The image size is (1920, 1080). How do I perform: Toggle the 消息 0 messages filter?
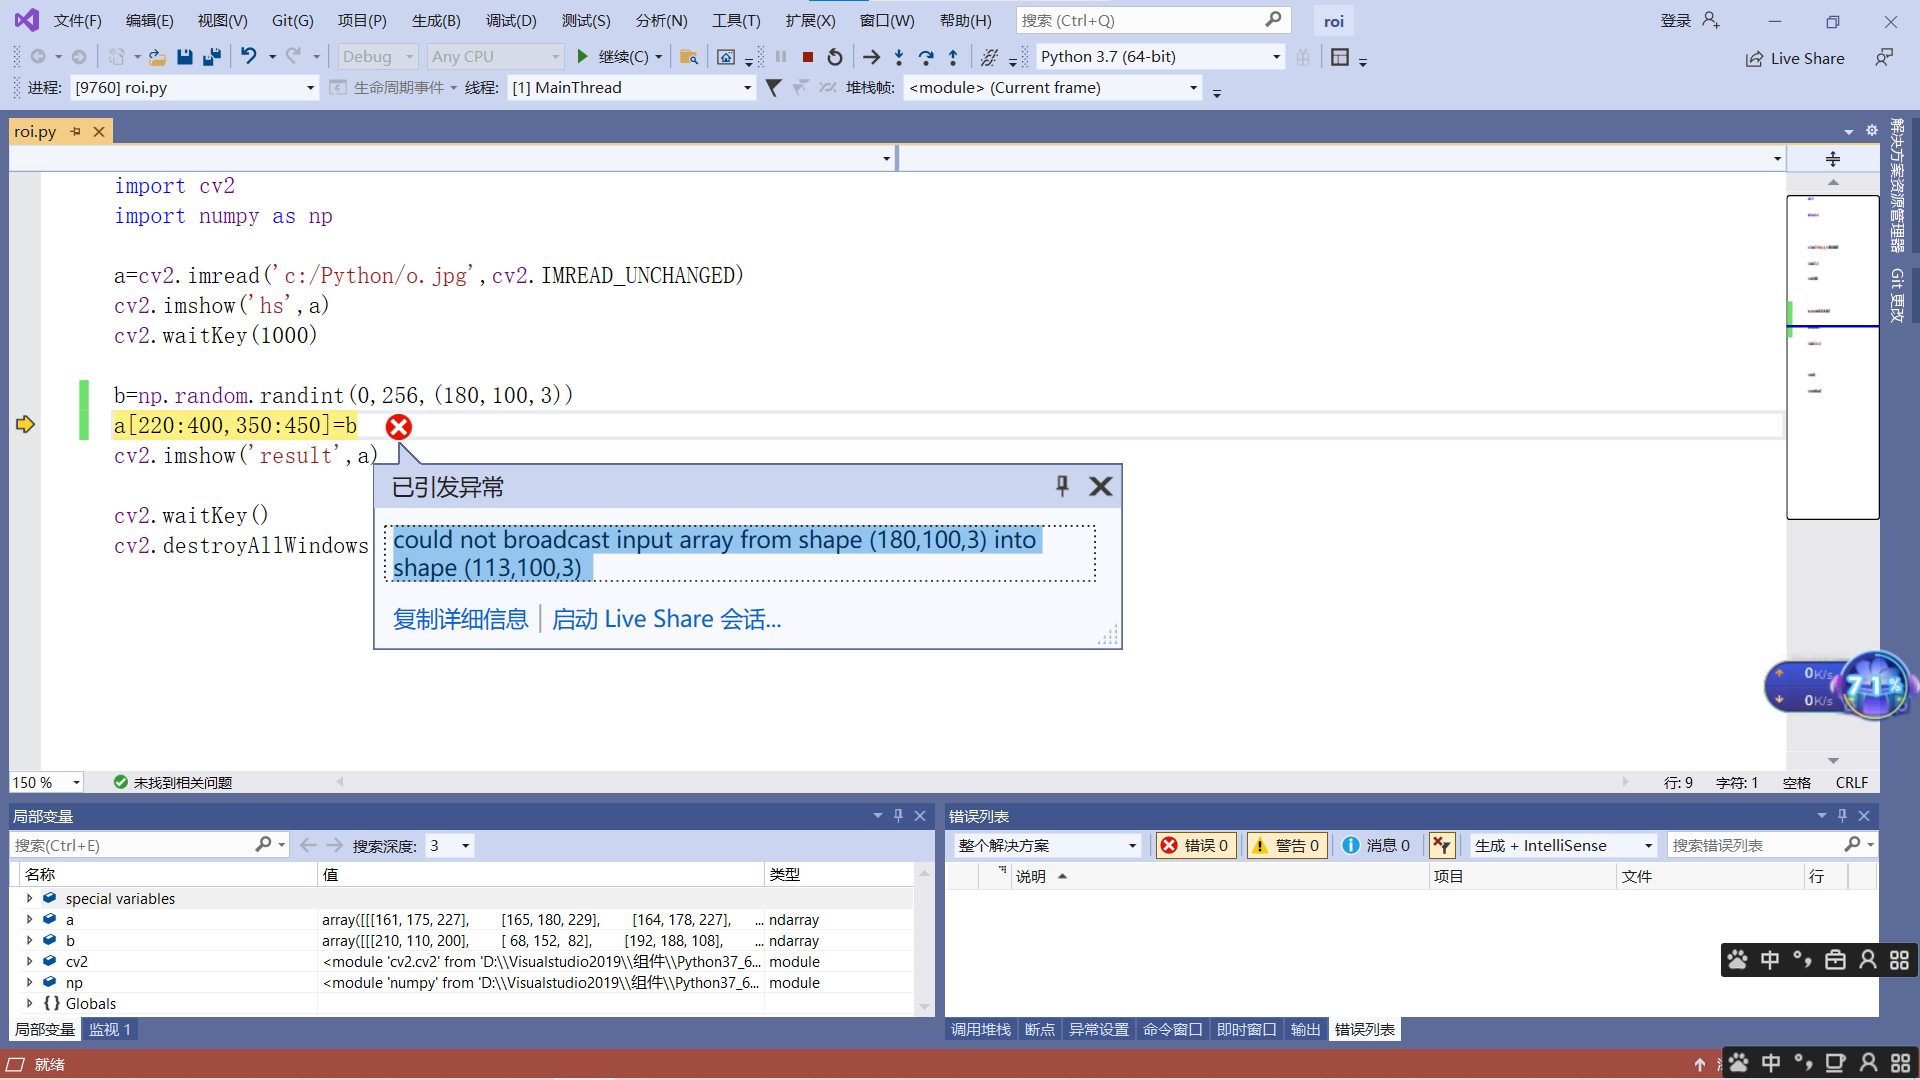click(x=1376, y=845)
